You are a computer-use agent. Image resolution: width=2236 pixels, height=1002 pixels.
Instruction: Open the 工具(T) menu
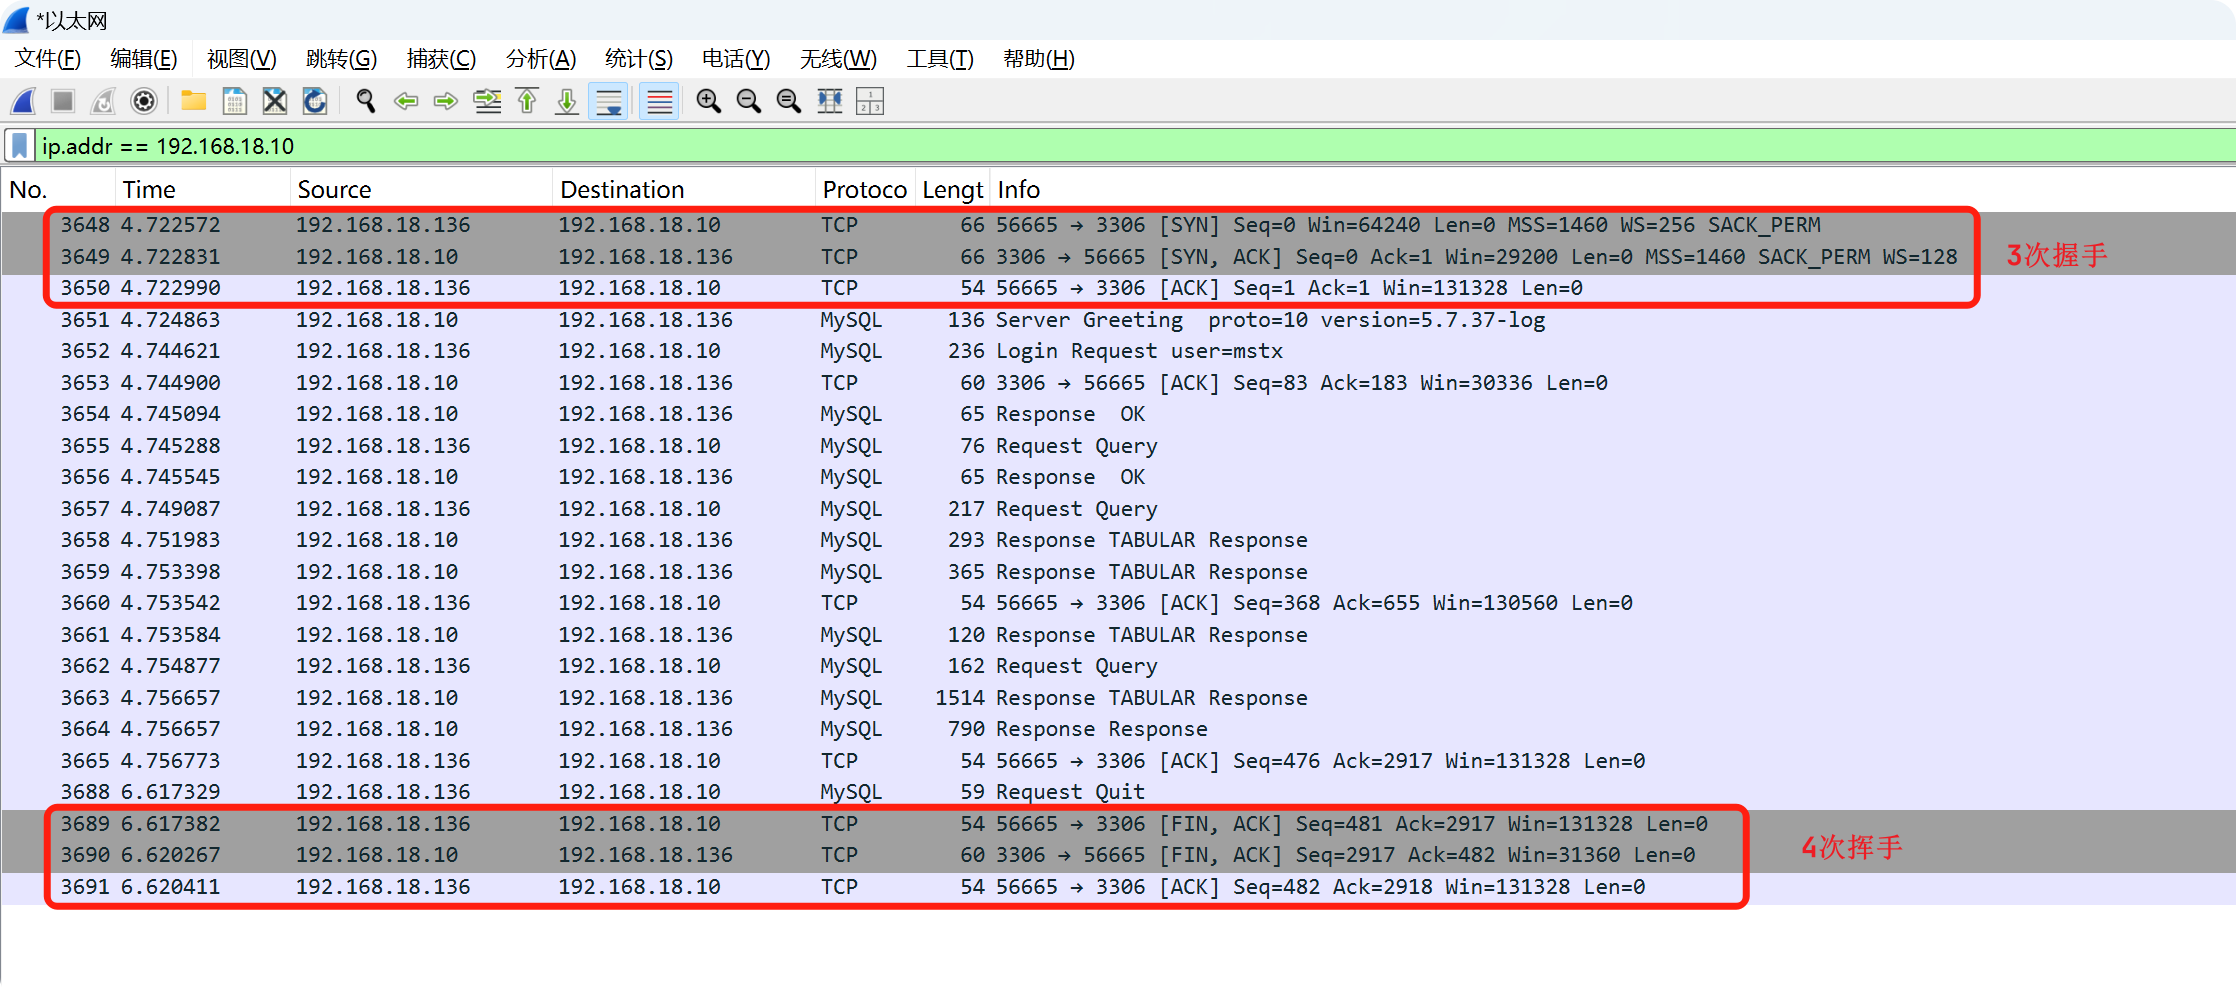[940, 59]
